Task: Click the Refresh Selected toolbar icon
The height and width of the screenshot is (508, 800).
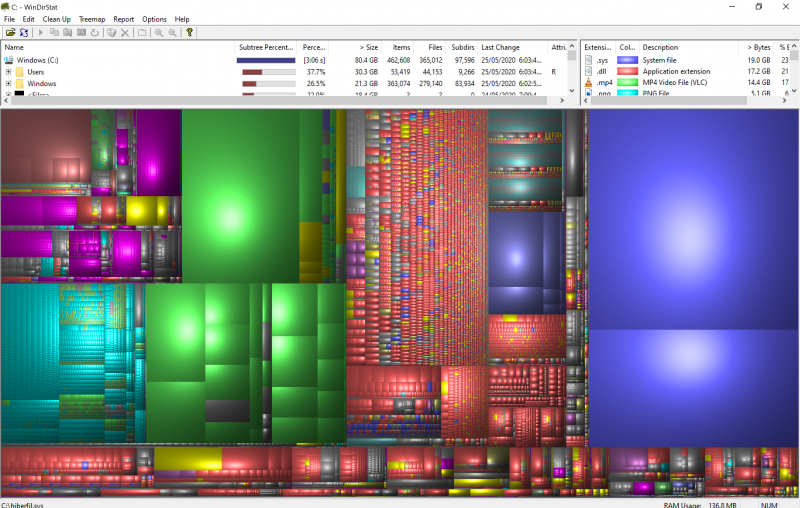Action: coord(94,33)
